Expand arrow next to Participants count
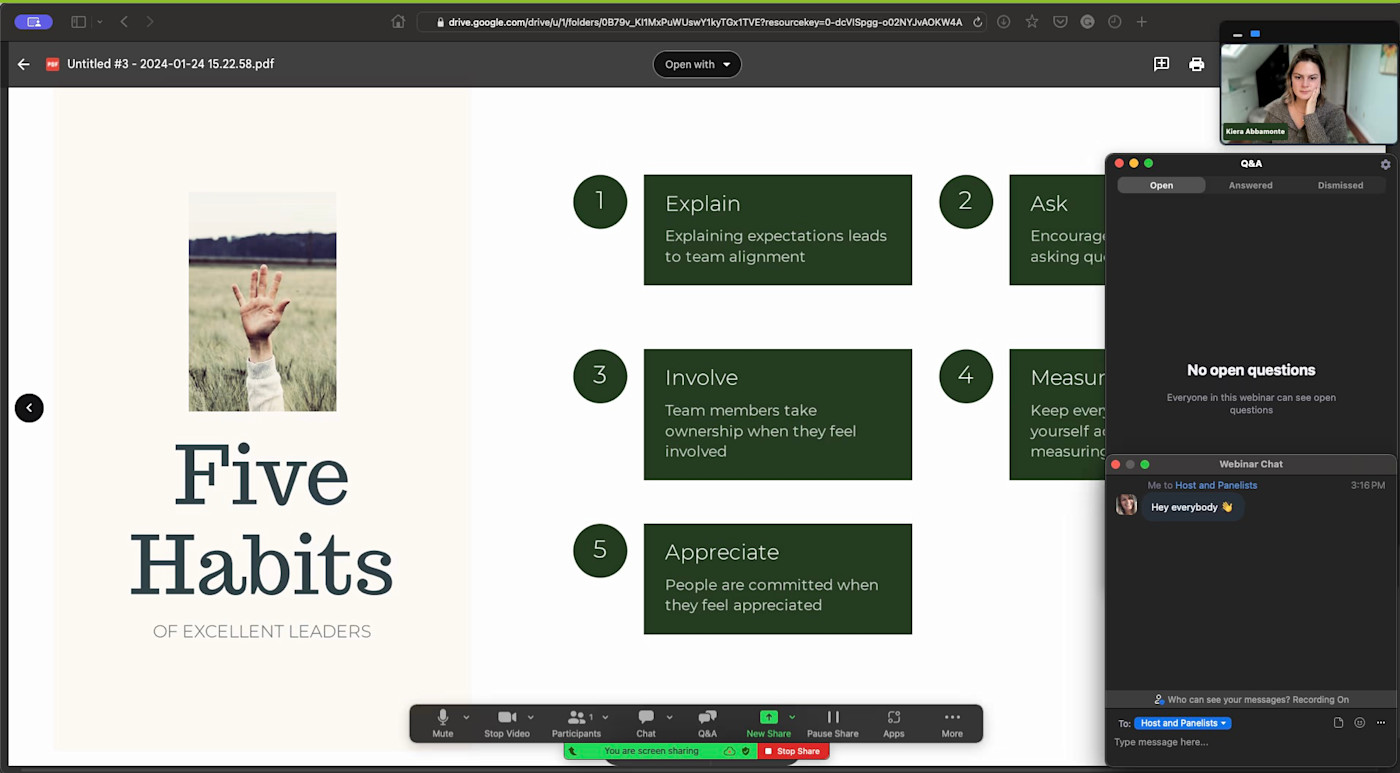The height and width of the screenshot is (773, 1400). point(605,717)
